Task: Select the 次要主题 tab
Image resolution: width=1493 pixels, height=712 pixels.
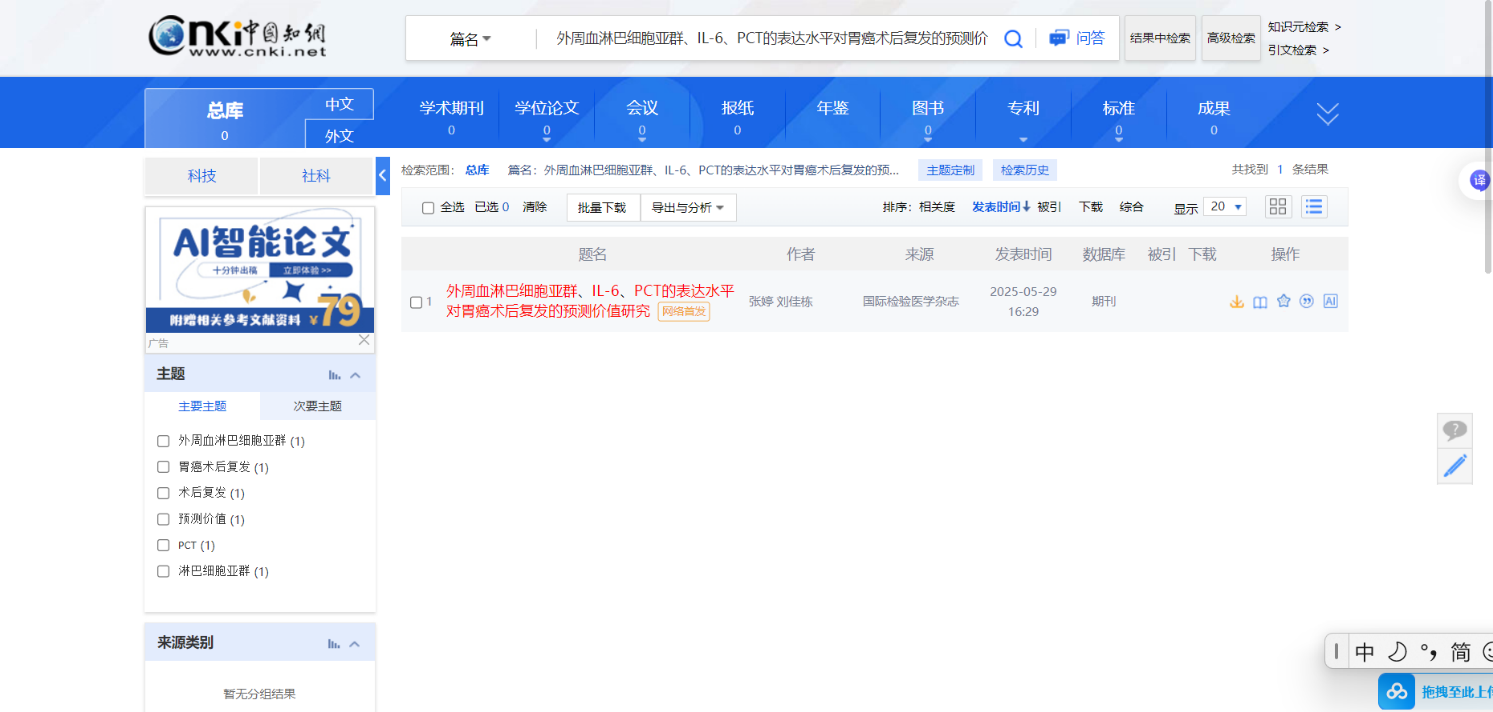Action: click(x=317, y=406)
